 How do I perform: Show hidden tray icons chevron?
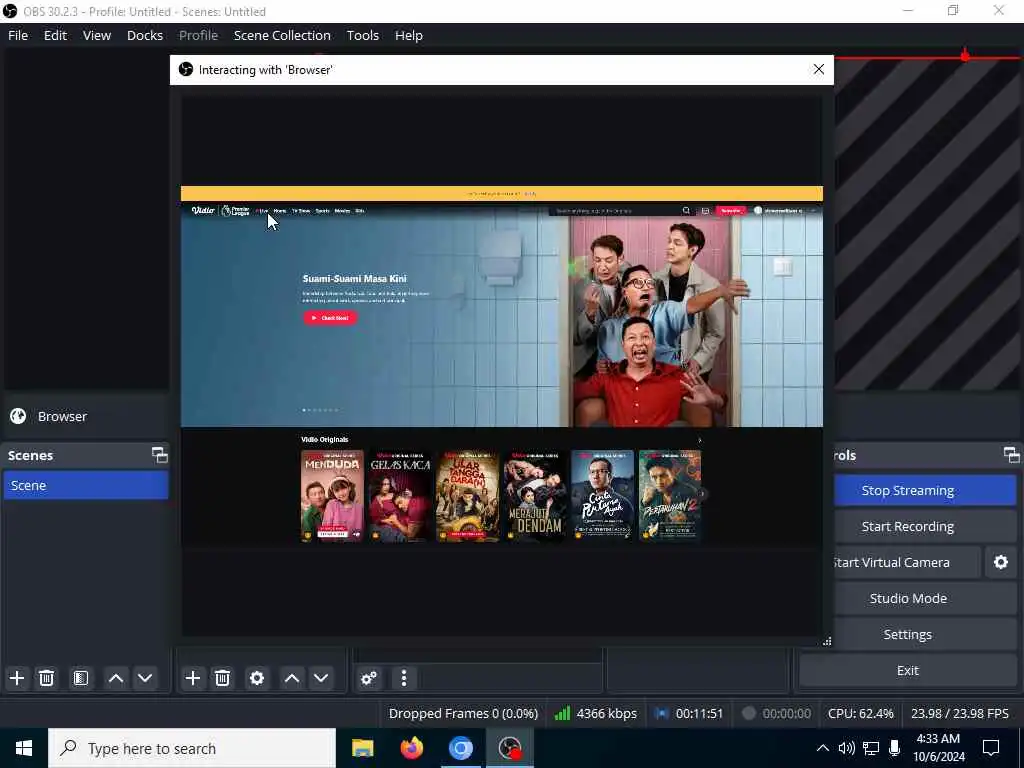[x=823, y=748]
